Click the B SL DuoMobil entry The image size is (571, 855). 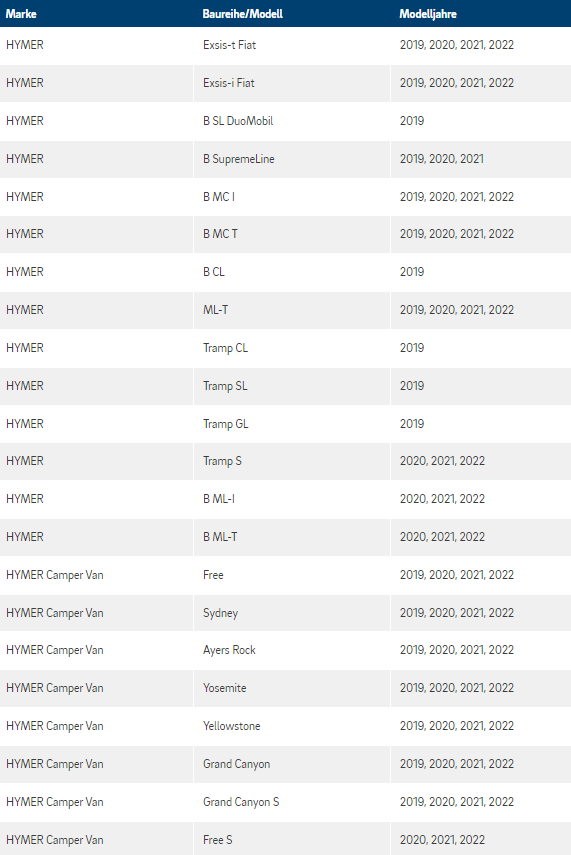238,121
